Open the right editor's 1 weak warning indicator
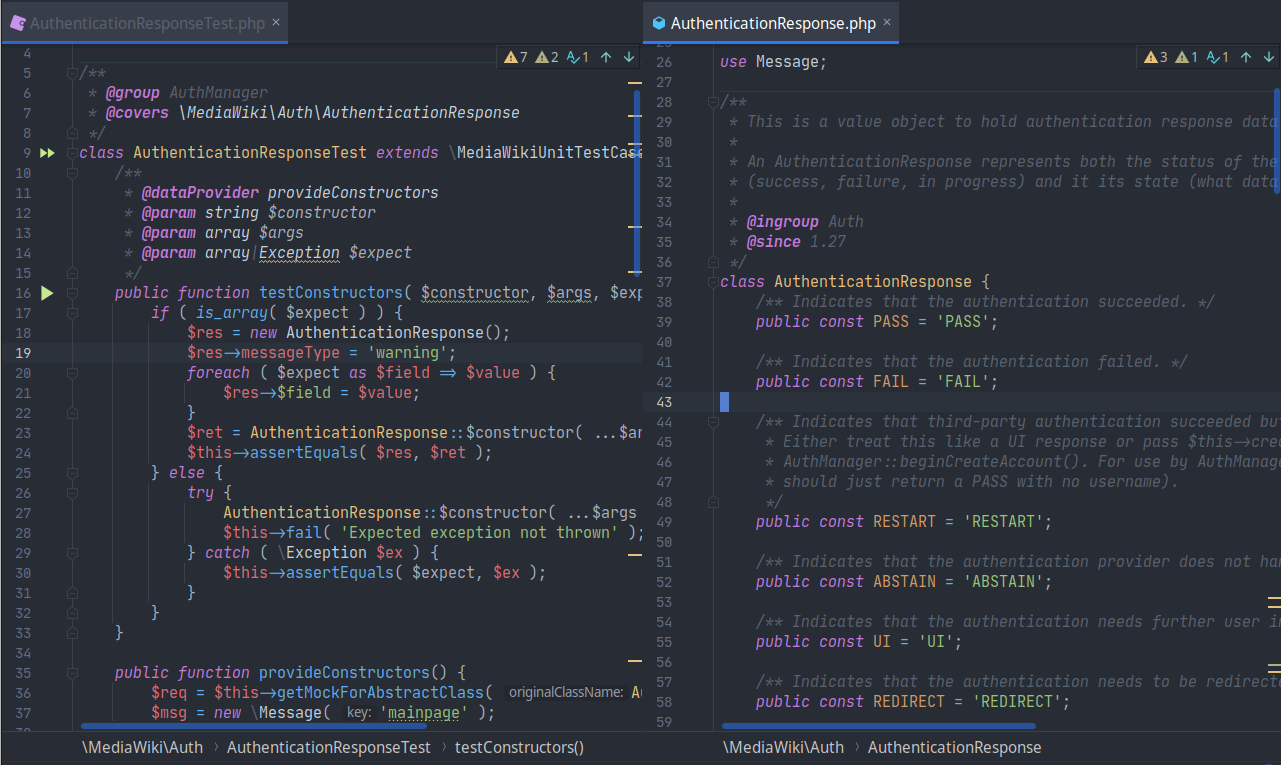 pyautogui.click(x=1187, y=58)
